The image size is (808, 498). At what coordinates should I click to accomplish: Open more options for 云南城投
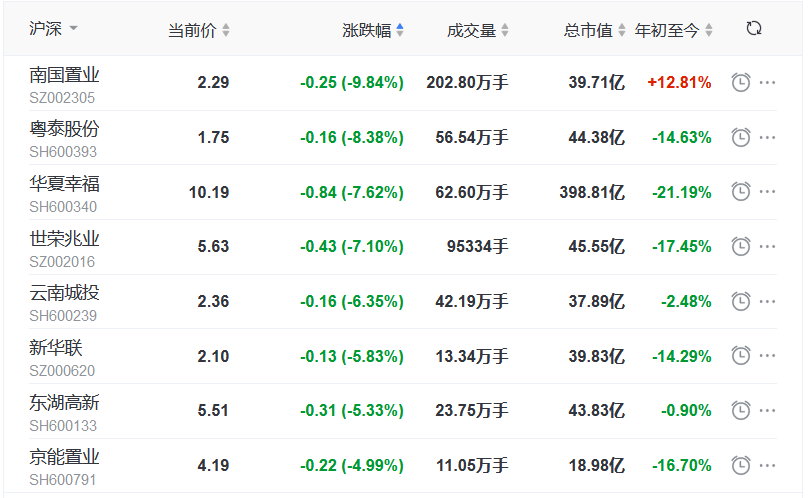[x=767, y=301]
